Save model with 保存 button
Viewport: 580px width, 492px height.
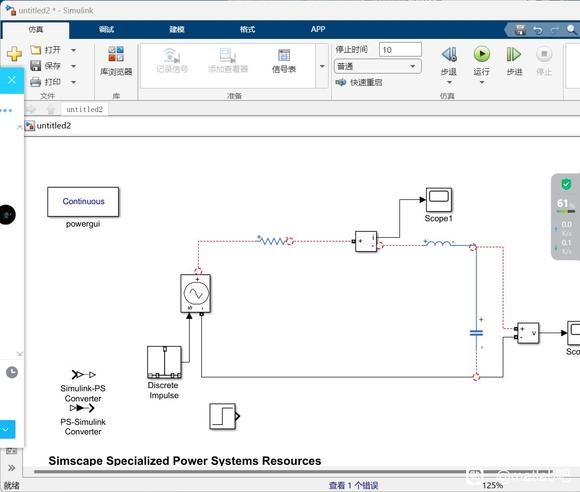click(45, 65)
